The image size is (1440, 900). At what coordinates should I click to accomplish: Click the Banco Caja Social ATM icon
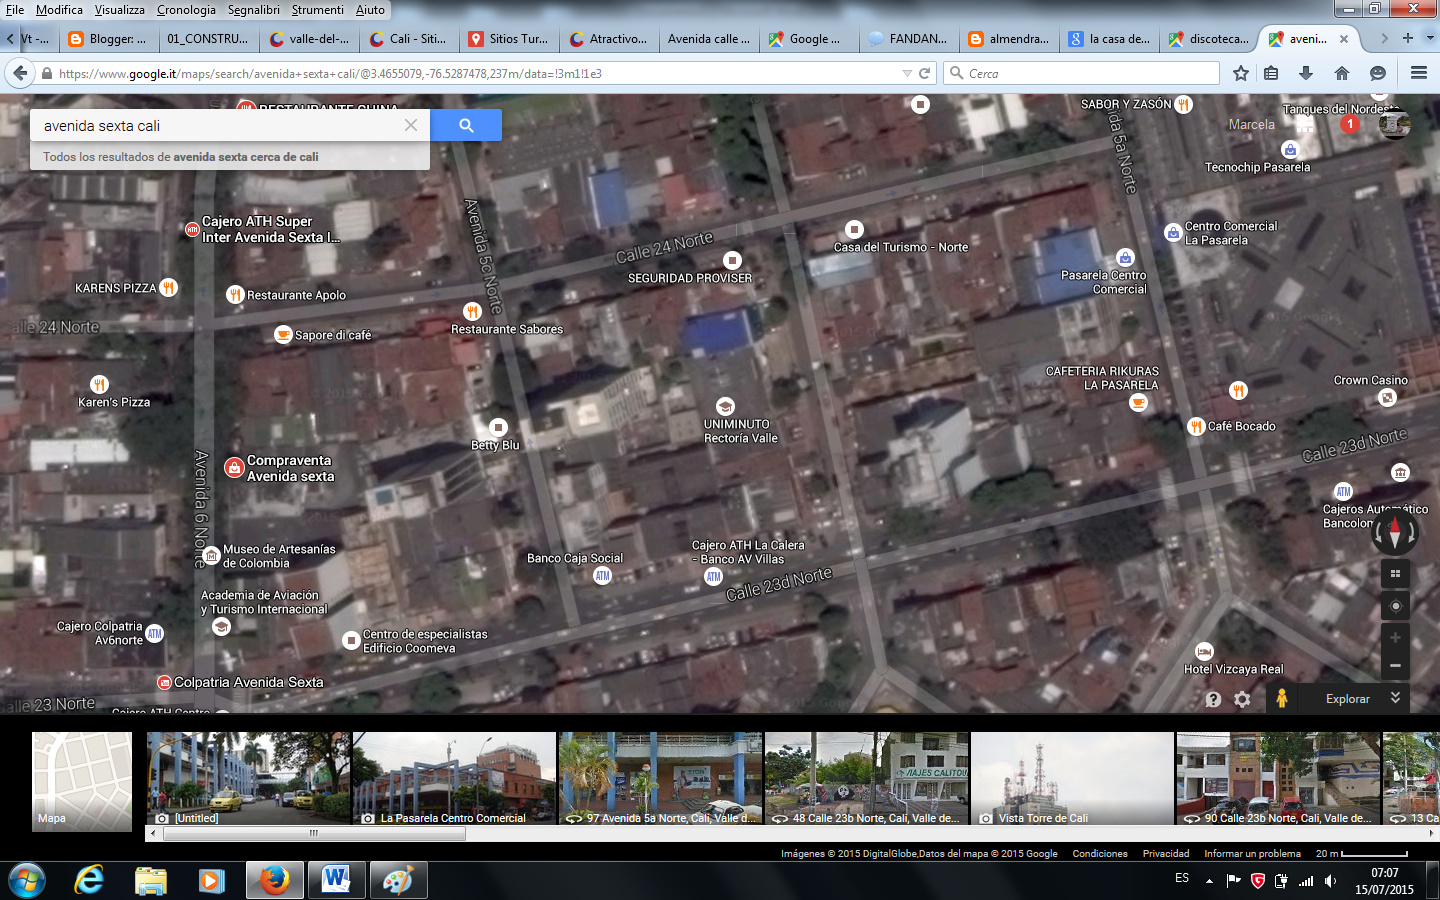coord(602,575)
